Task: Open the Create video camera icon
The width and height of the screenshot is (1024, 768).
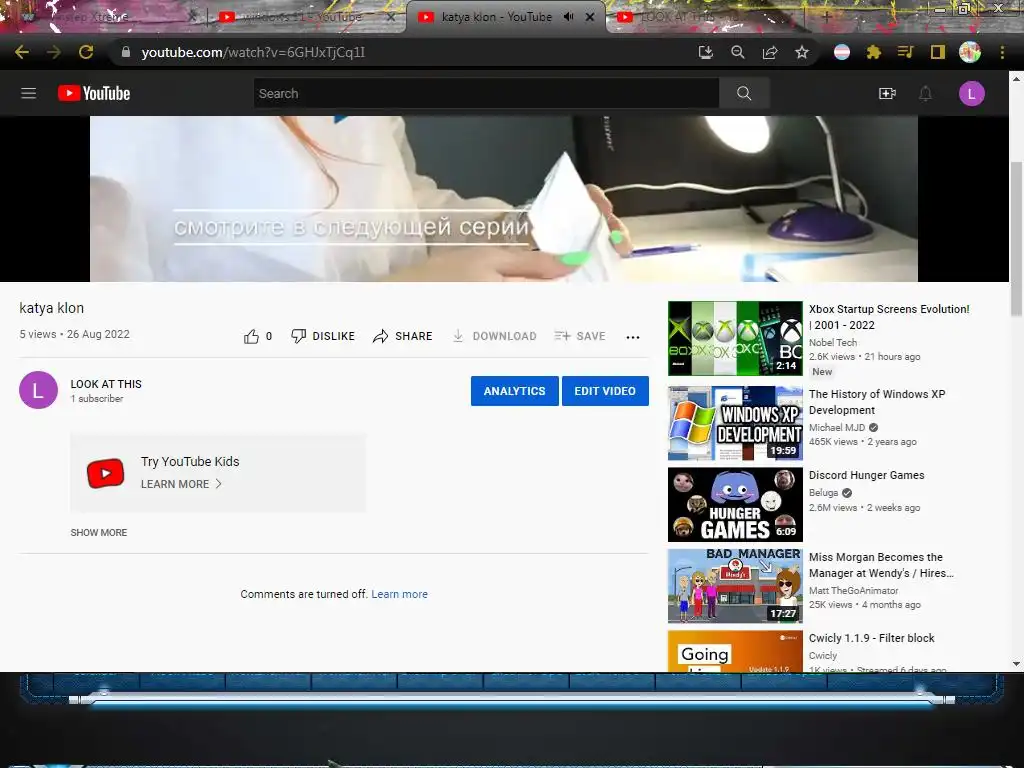Action: coord(887,93)
